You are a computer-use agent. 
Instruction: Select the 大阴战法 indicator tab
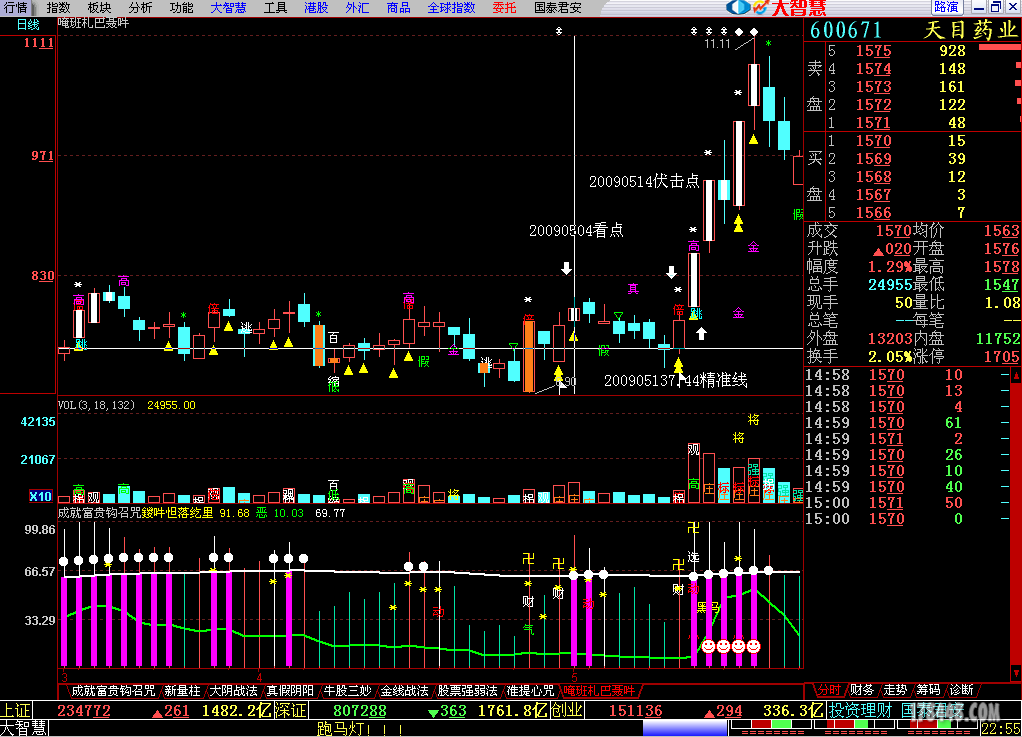[233, 691]
